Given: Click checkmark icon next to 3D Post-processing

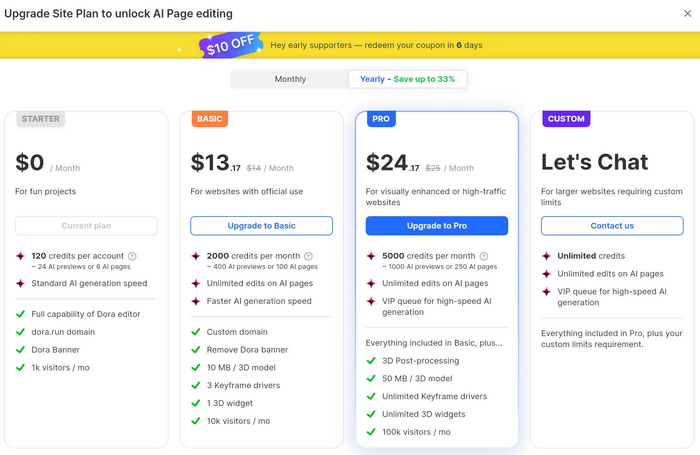Looking at the screenshot, I should point(371,360).
